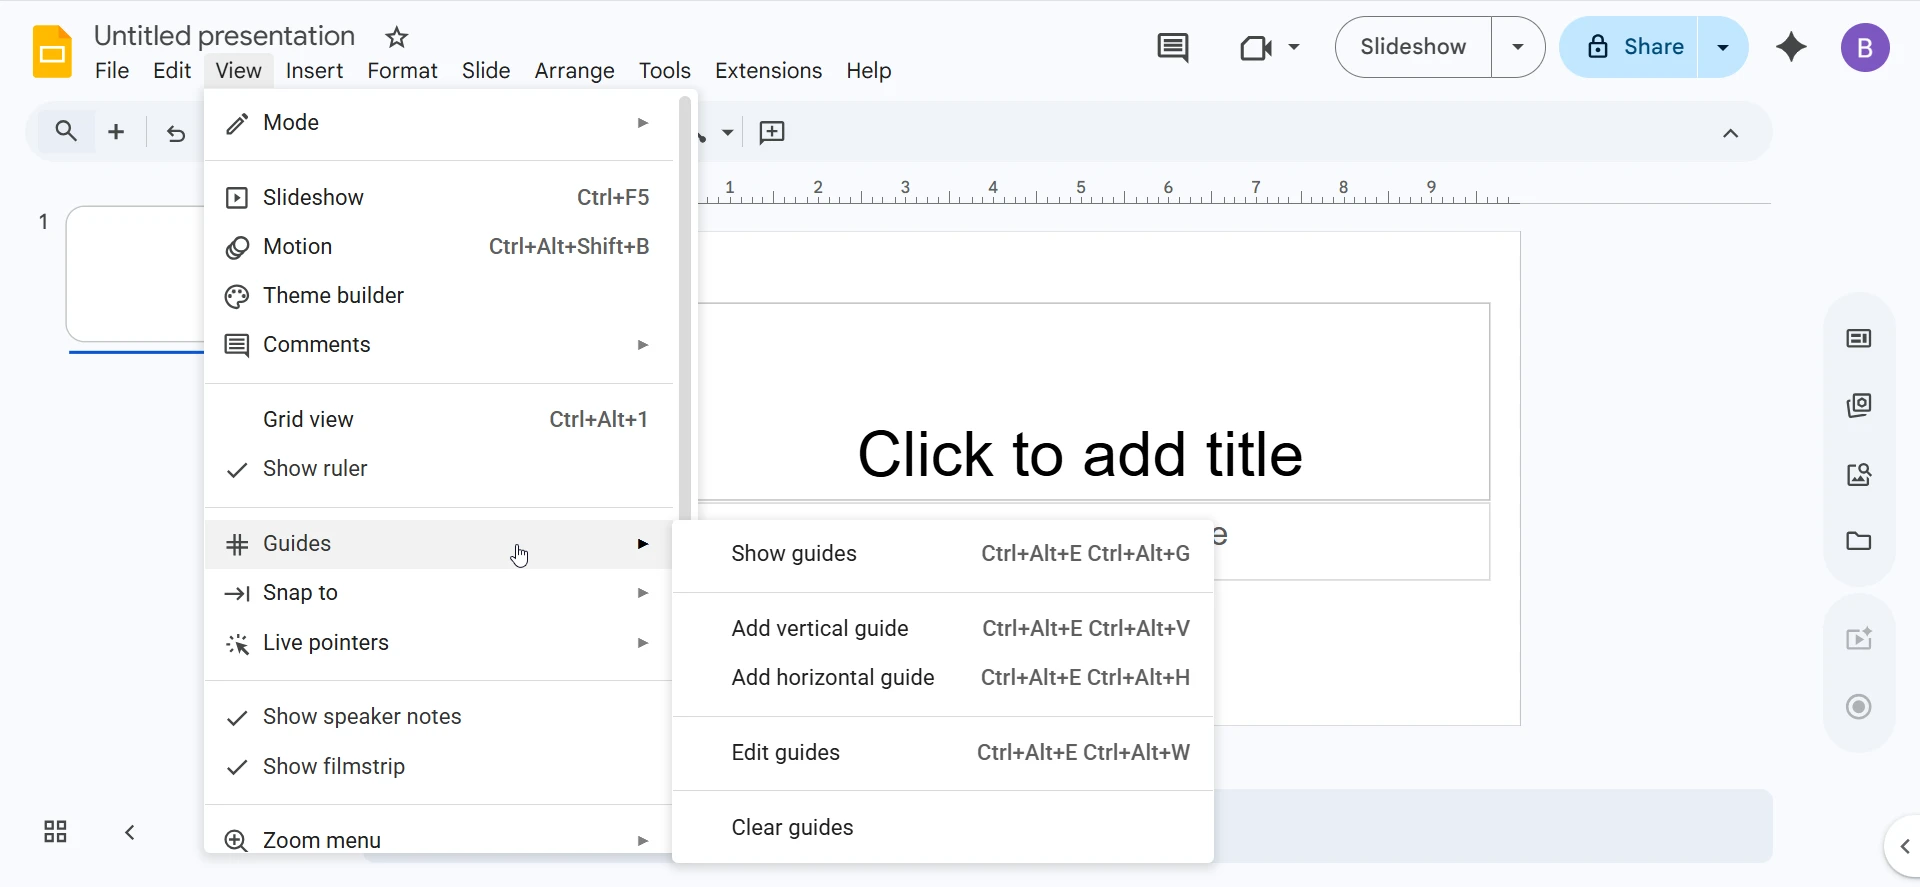
Task: Click add comment icon in toolbar
Action: (772, 133)
